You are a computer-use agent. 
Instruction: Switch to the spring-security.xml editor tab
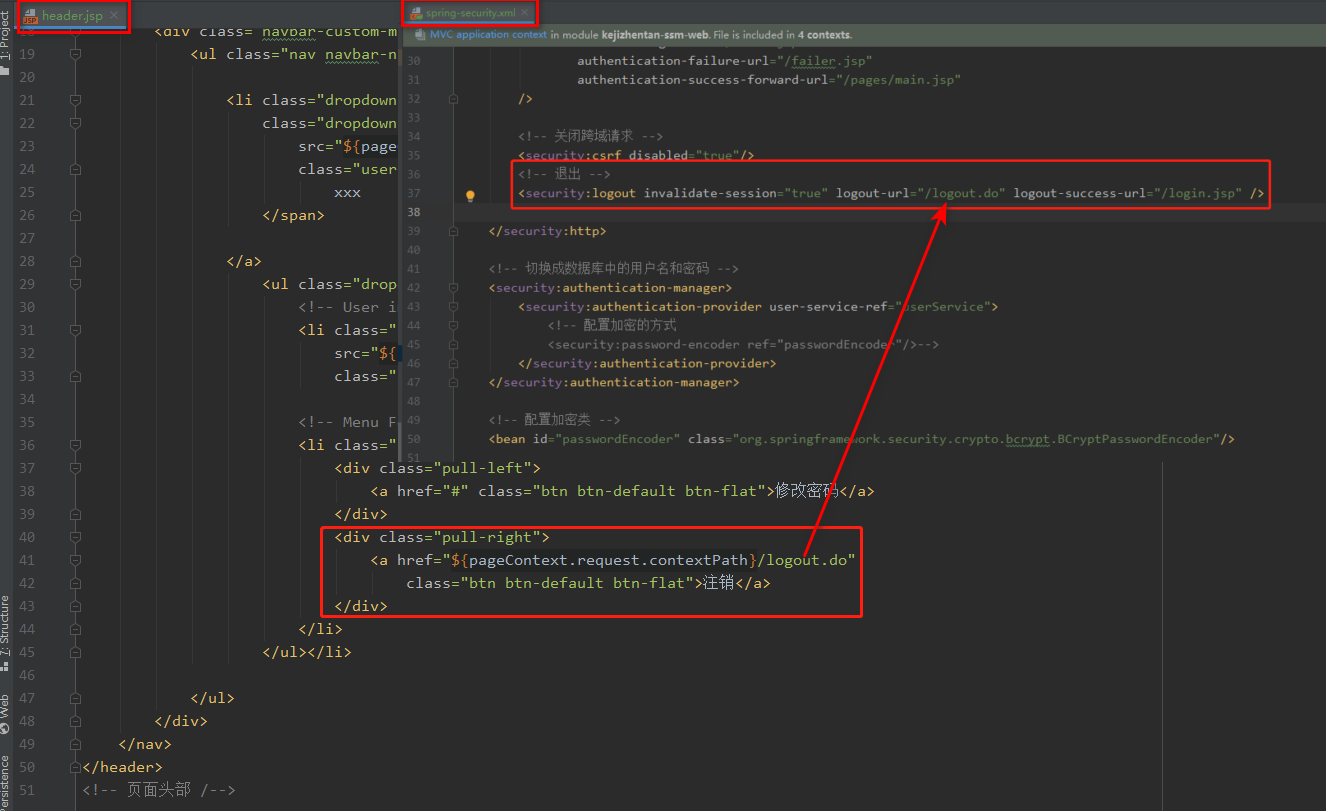470,14
